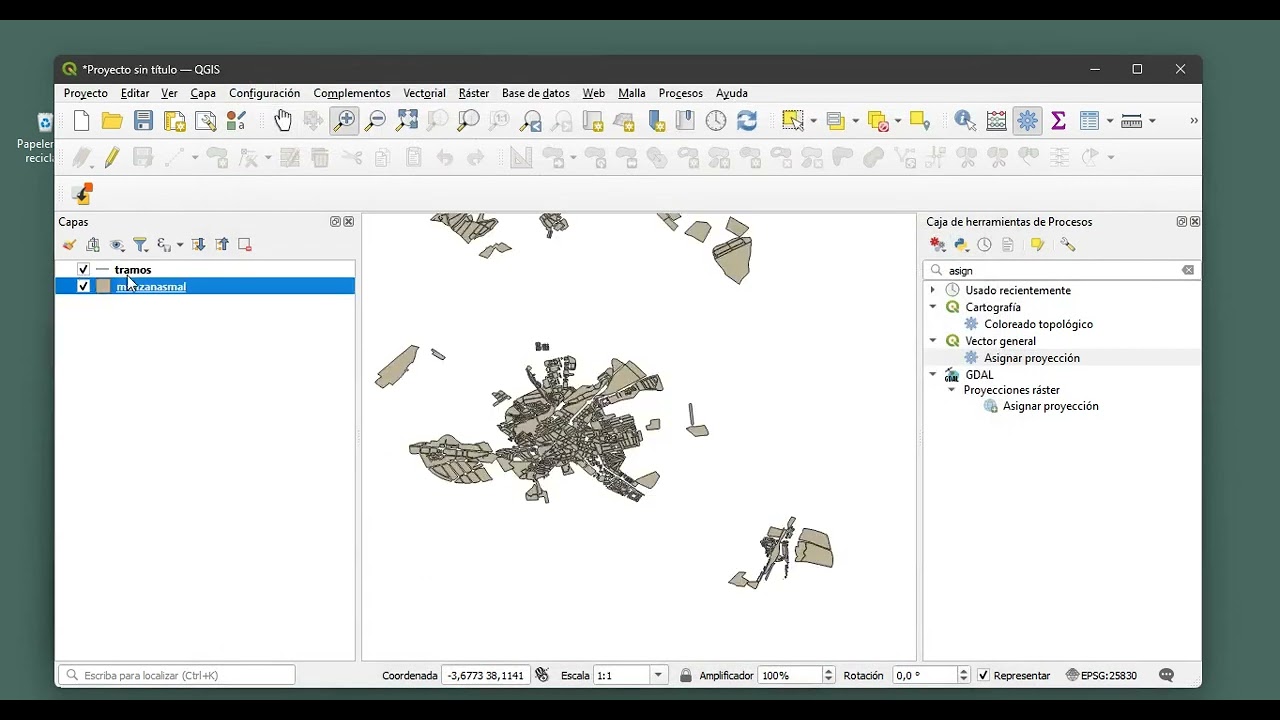Show statistical summary sigma icon
This screenshot has height=720, width=1280.
(x=1058, y=121)
